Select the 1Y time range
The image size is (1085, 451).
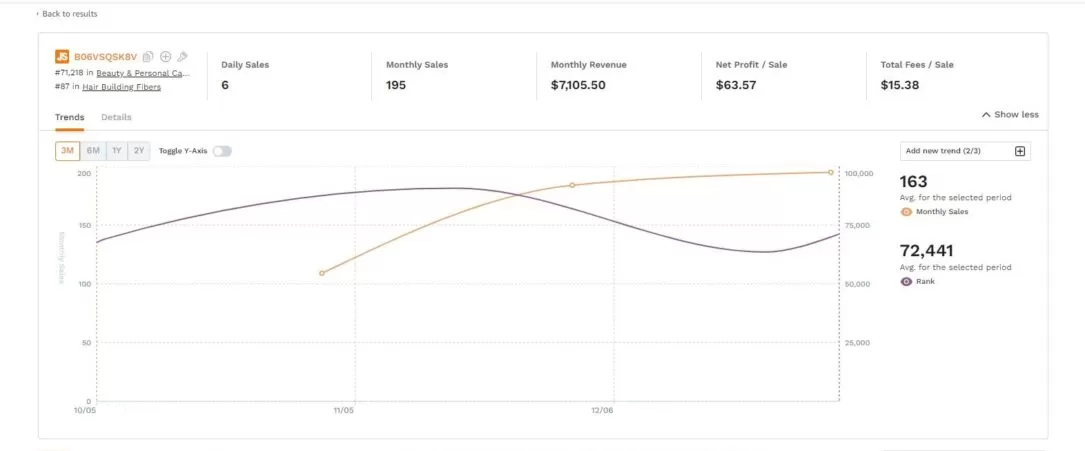(x=117, y=151)
